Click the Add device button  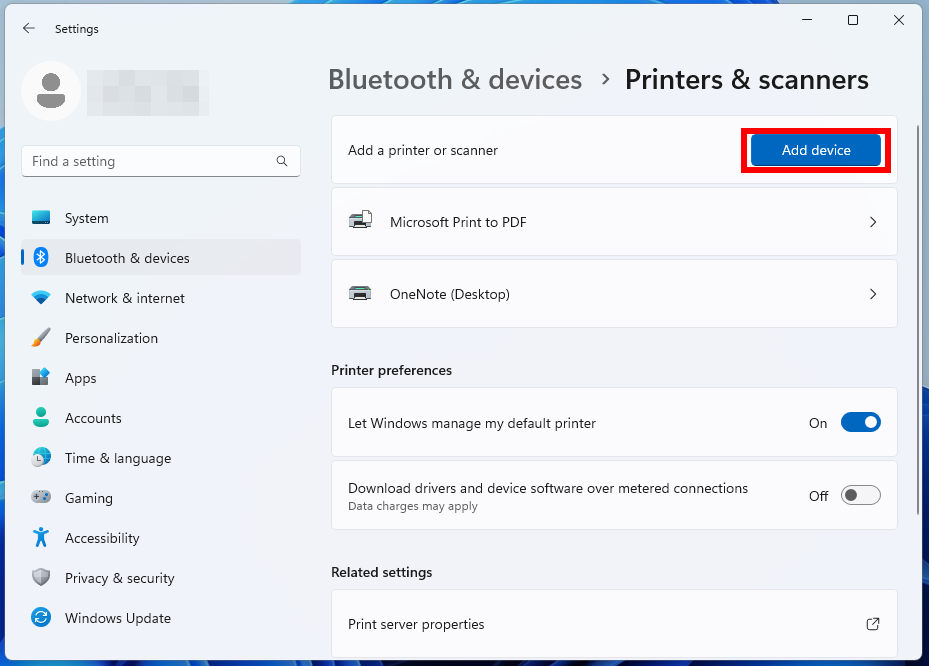[816, 151]
